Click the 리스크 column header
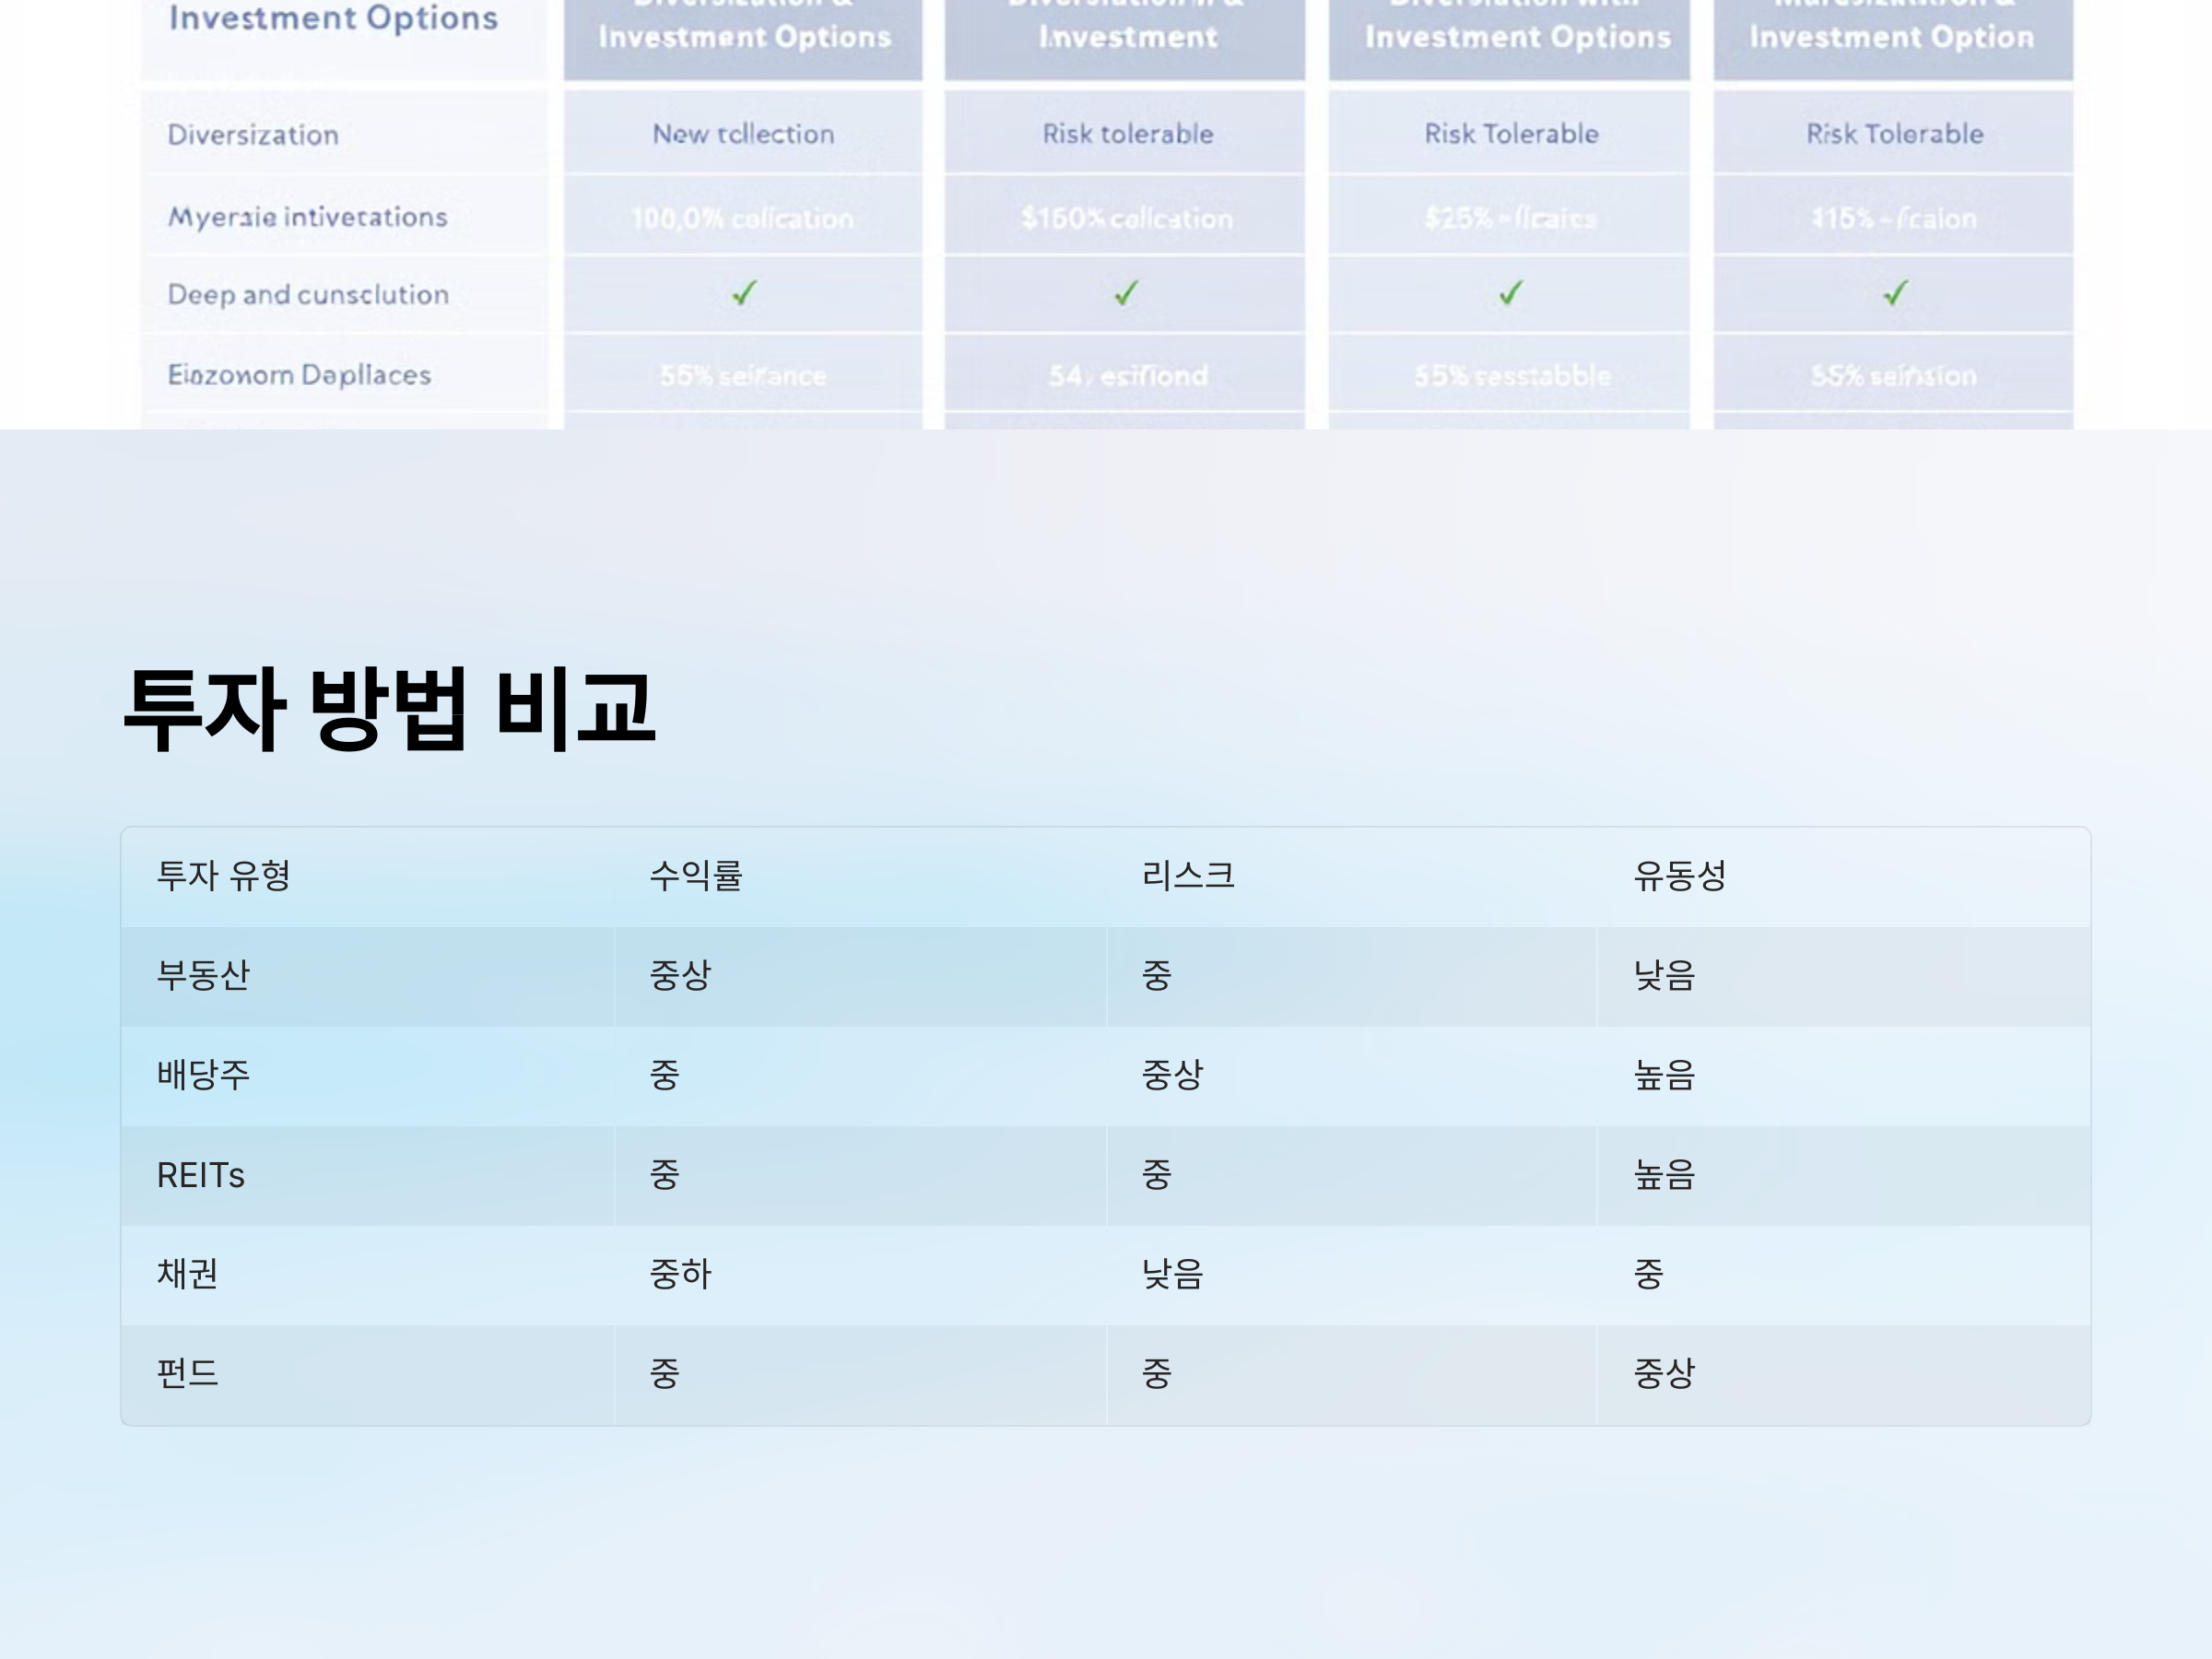Screen dimensions: 2212x1659 pyautogui.click(x=1187, y=876)
